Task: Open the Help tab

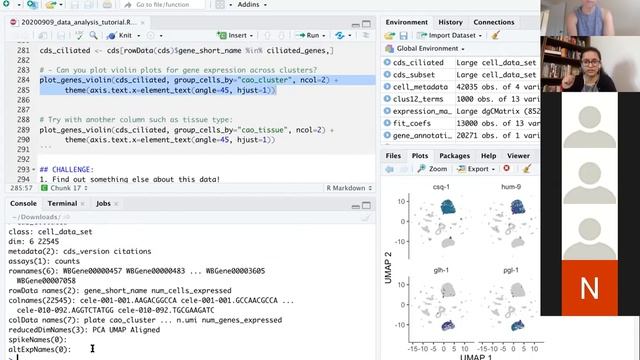Action: coord(488,156)
